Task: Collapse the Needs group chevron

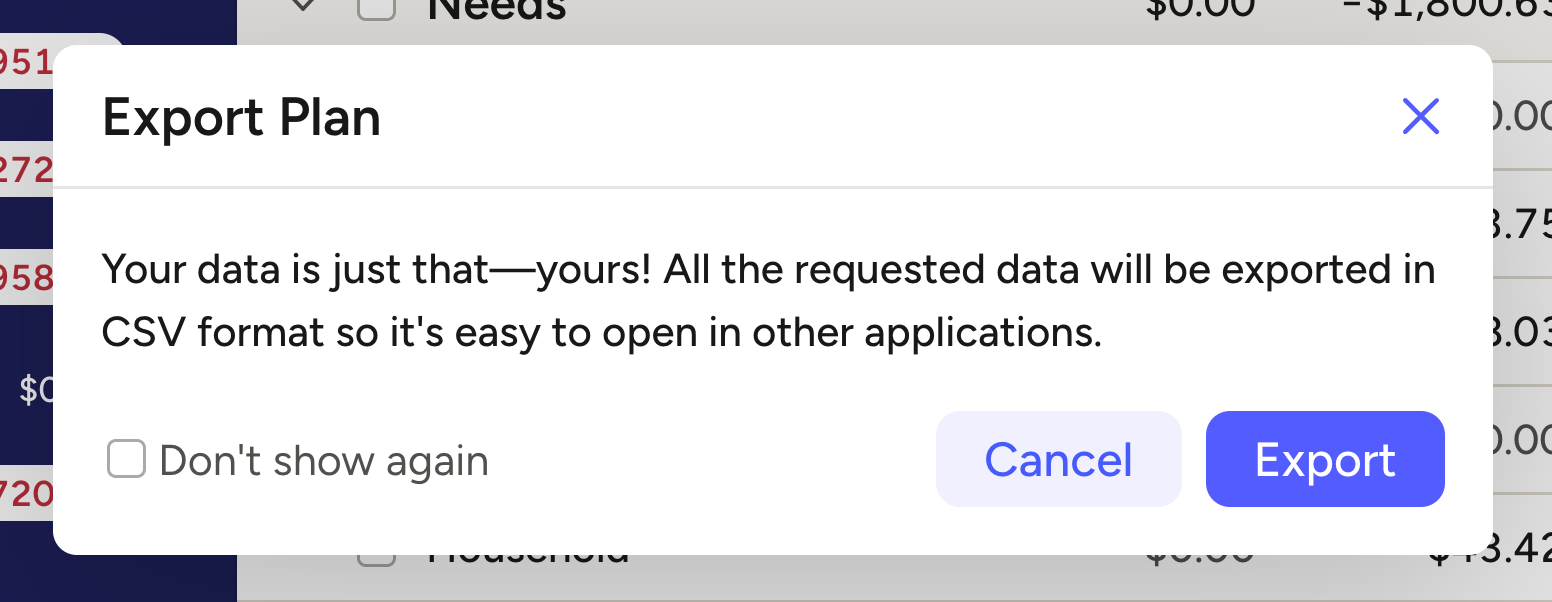Action: (x=304, y=8)
